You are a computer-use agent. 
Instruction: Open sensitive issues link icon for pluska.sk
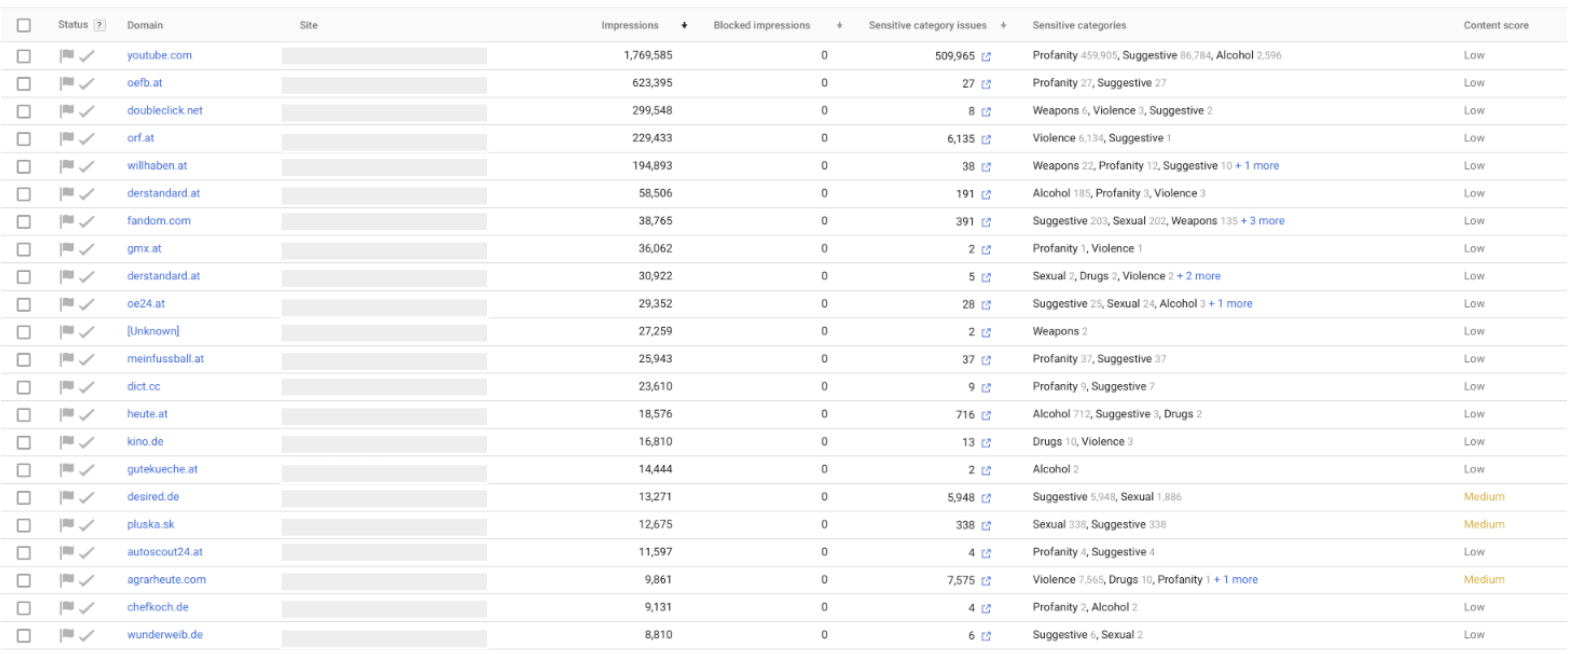point(986,526)
